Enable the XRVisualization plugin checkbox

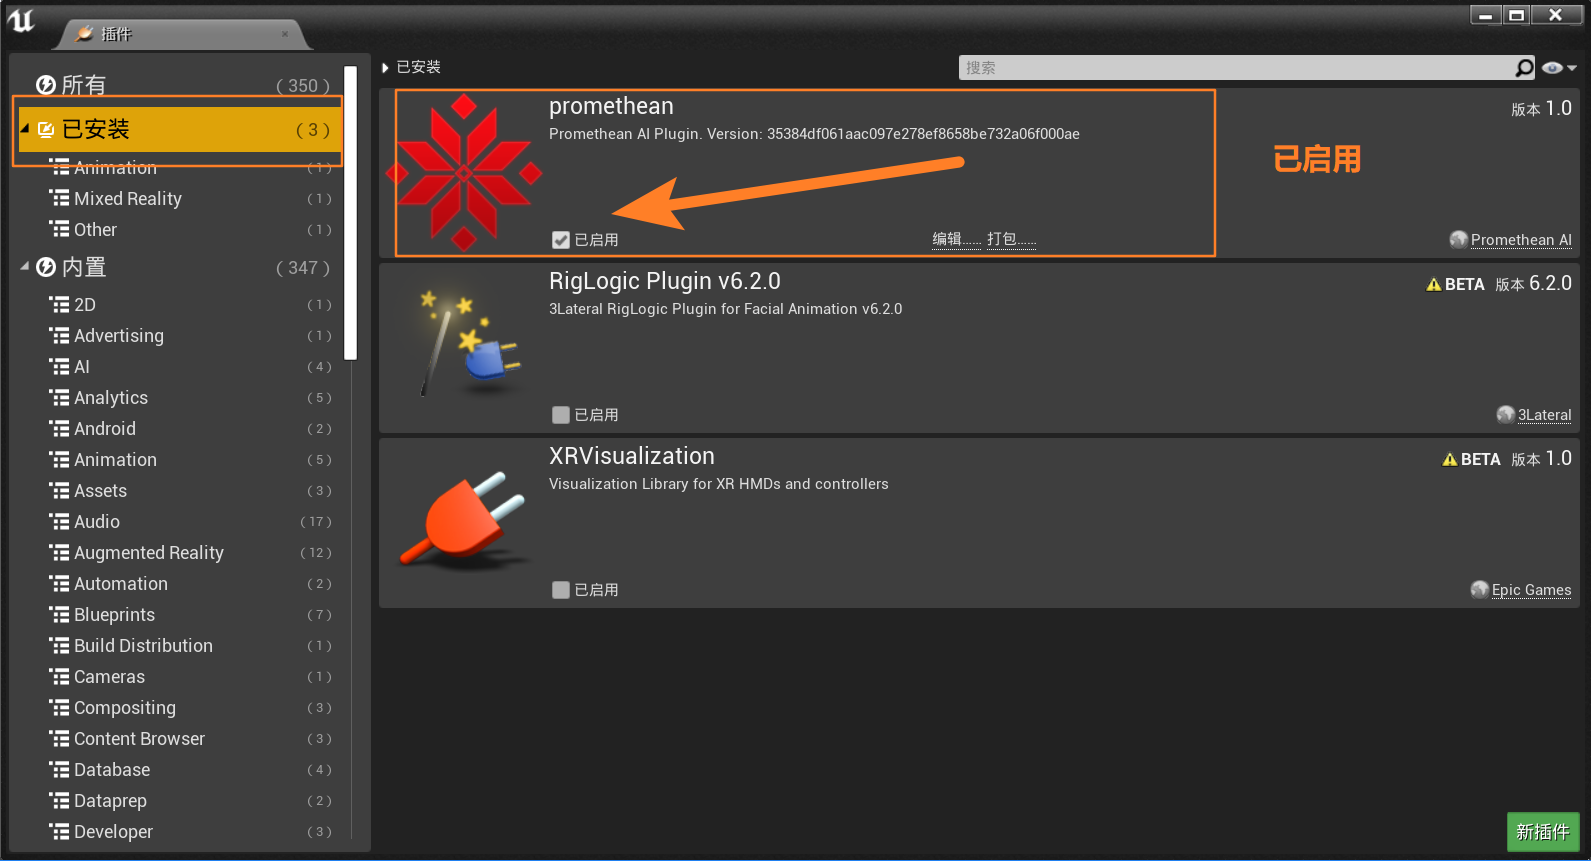pyautogui.click(x=561, y=590)
